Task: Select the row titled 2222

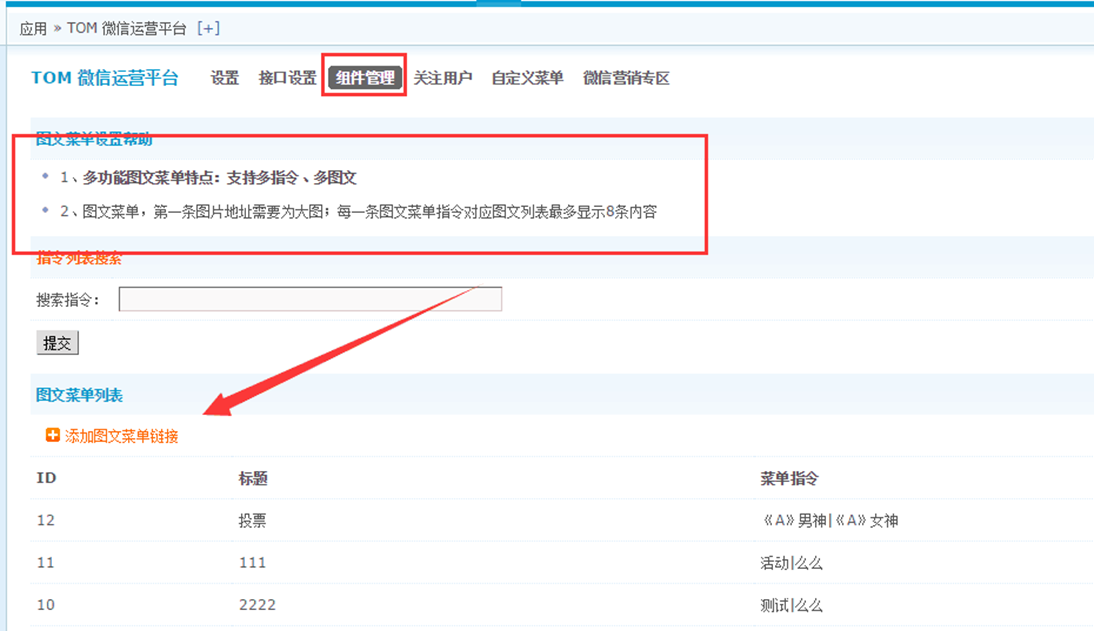Action: click(x=562, y=604)
